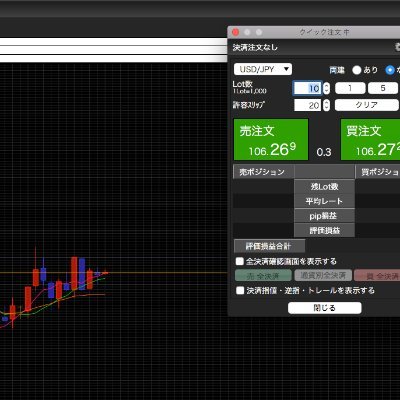Enable 決済指値・逆指・トレールを表示する checkbox
This screenshot has width=400, height=400.
pos(240,290)
